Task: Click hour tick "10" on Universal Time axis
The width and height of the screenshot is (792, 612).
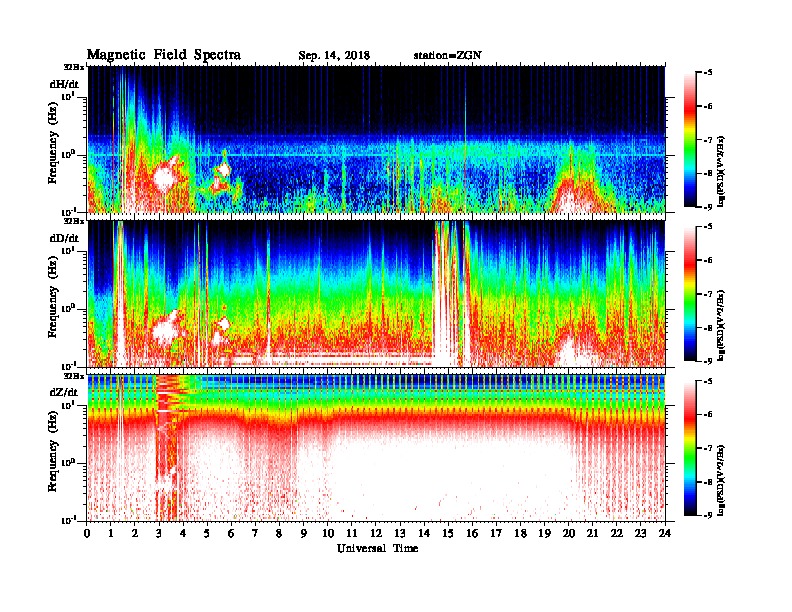Action: tap(328, 533)
